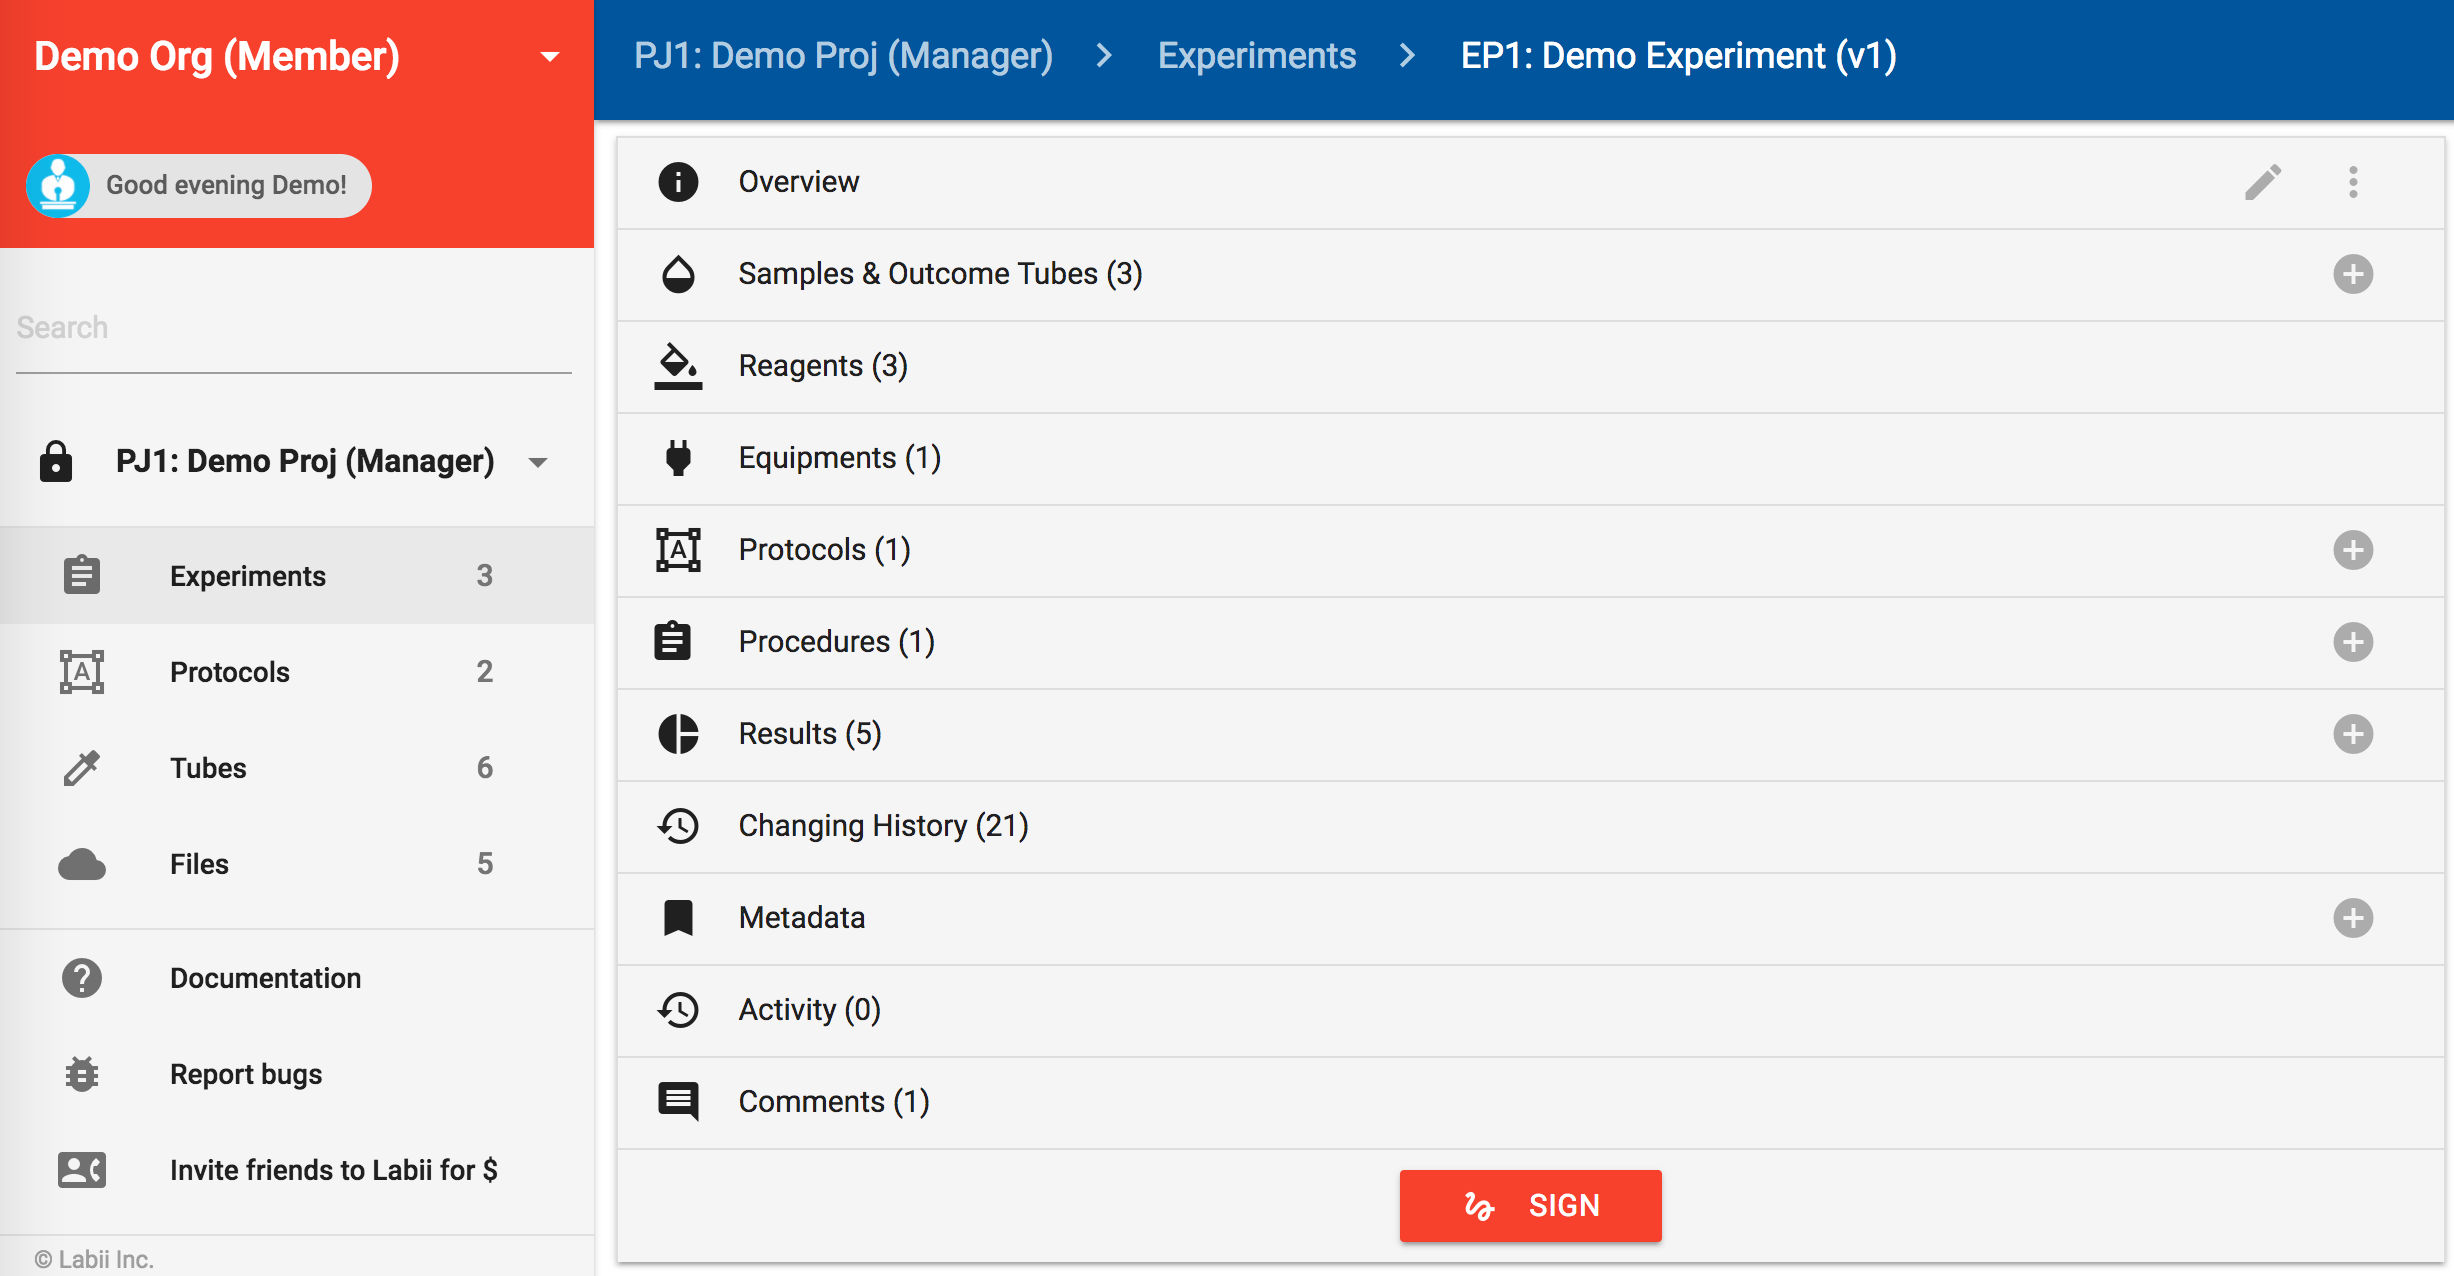Image resolution: width=2454 pixels, height=1276 pixels.
Task: Click the plus icon beside Results
Action: click(x=2353, y=734)
